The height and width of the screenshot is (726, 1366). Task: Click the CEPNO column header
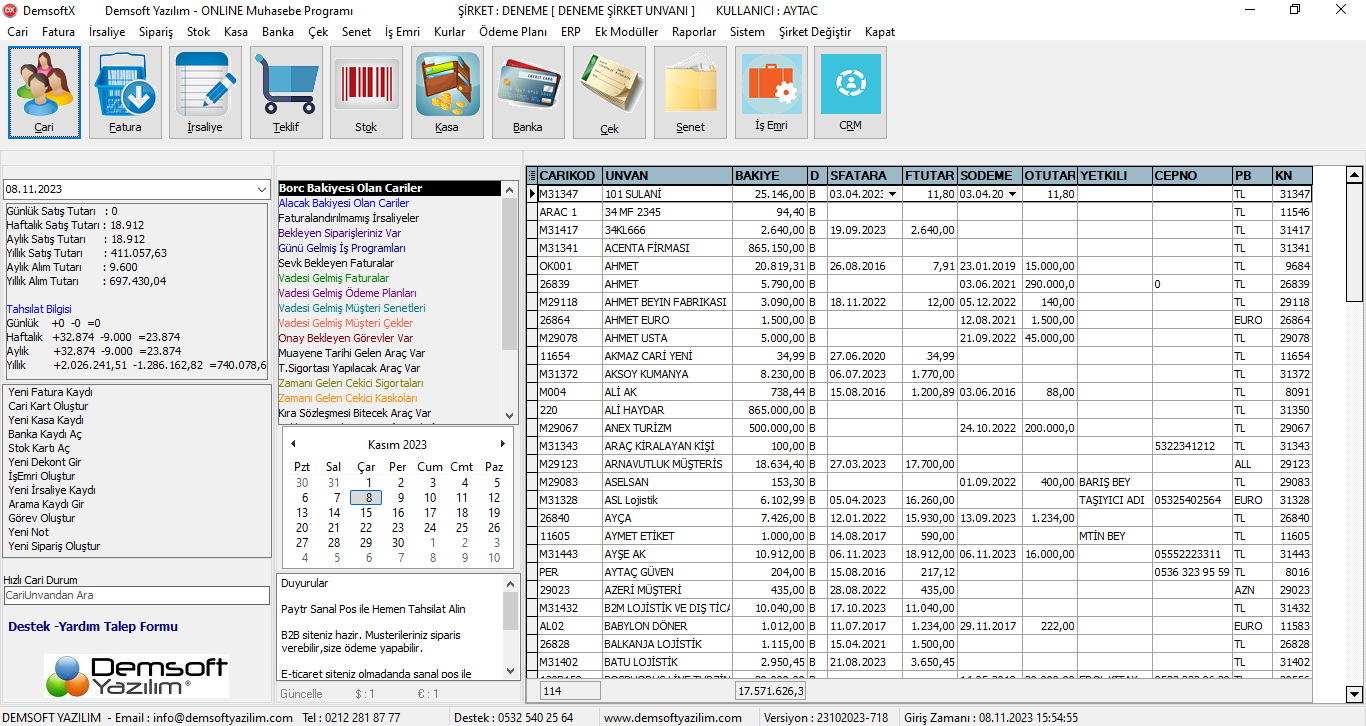pyautogui.click(x=1192, y=176)
